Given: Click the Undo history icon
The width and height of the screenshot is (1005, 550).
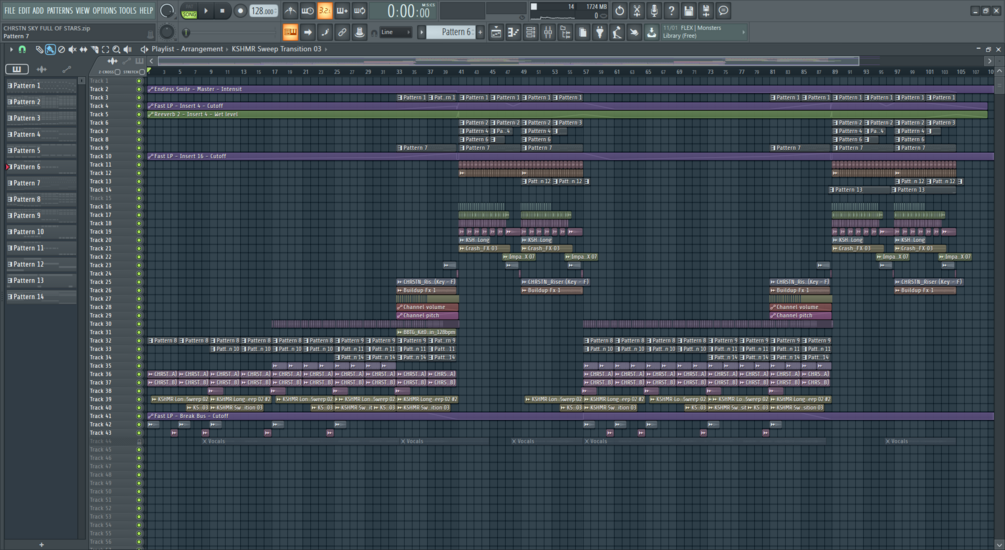Looking at the screenshot, I should tap(619, 11).
